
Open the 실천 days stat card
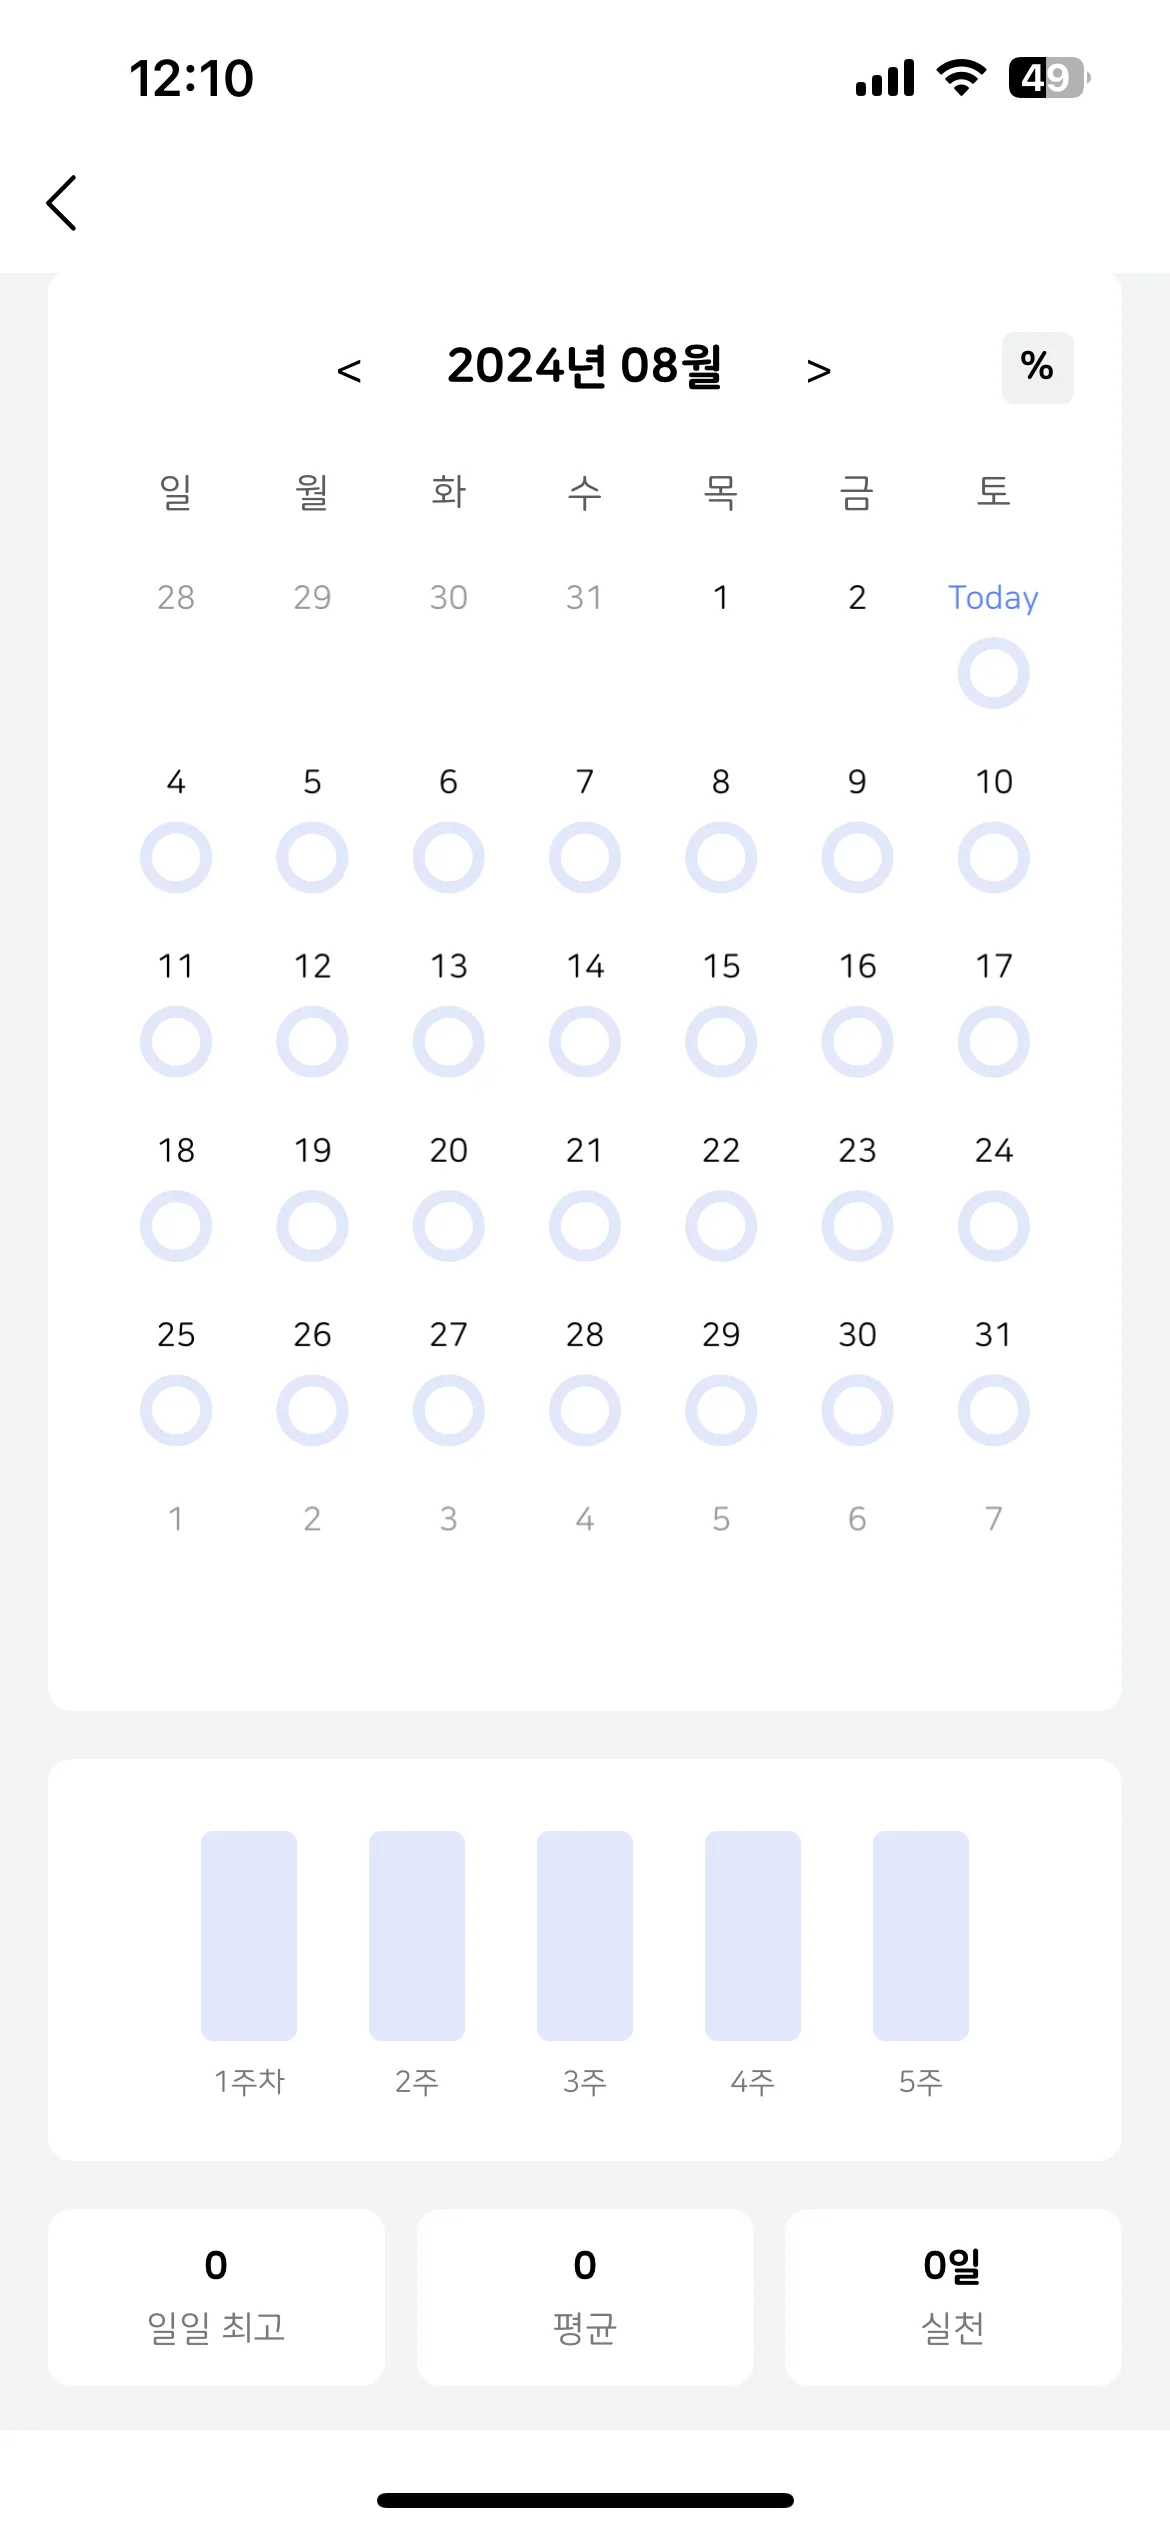(x=953, y=2297)
